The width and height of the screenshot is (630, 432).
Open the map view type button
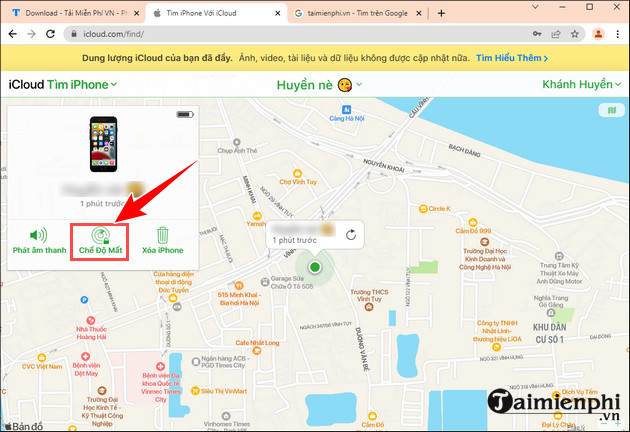[x=612, y=110]
